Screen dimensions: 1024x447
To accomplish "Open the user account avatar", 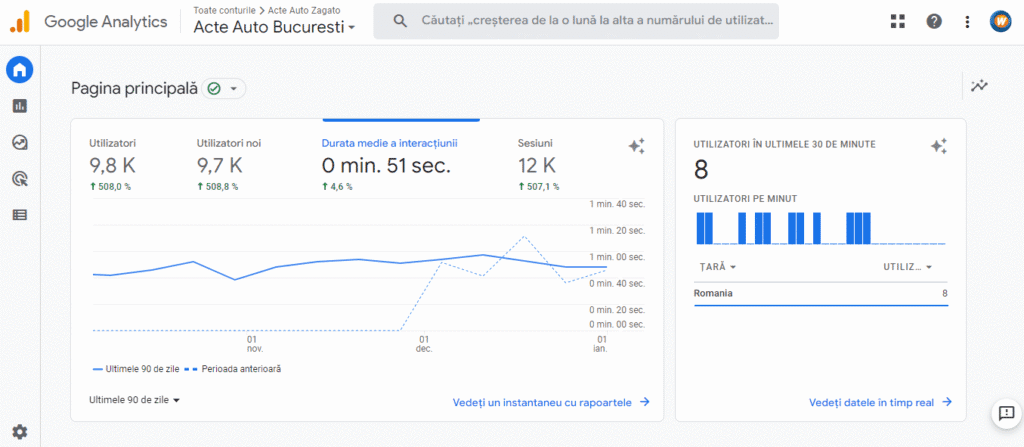I will [x=1000, y=22].
